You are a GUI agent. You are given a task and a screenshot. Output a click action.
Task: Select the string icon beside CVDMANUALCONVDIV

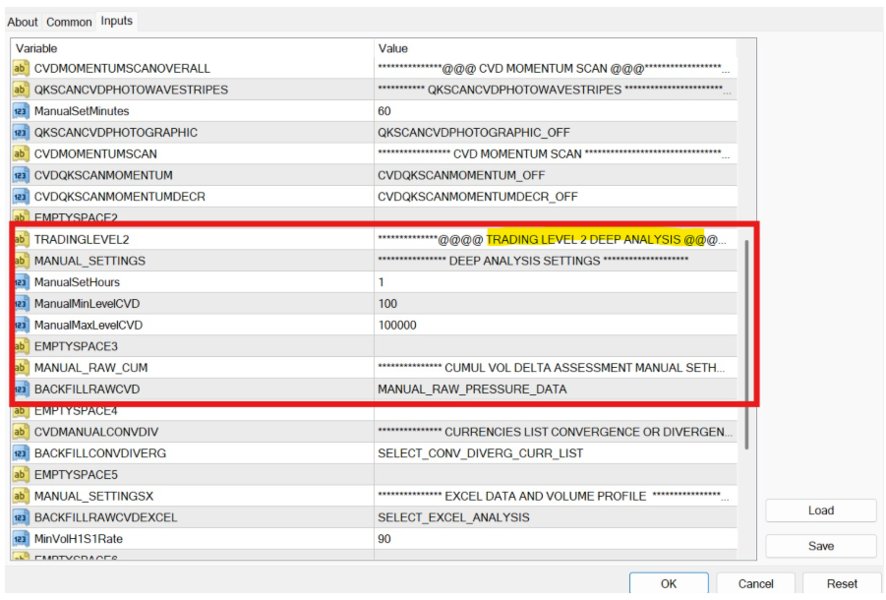point(20,432)
